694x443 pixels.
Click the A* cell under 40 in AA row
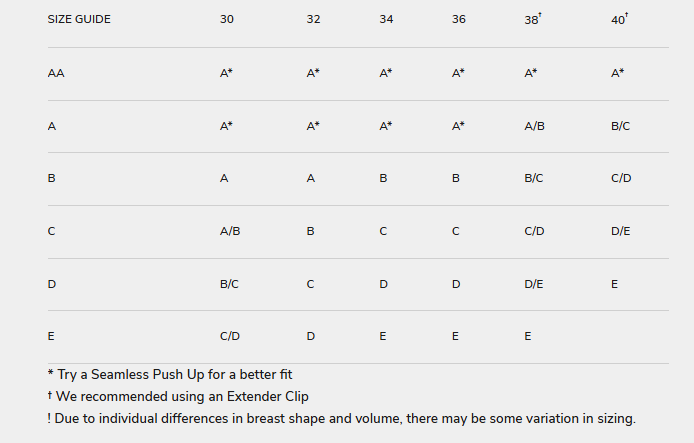pyautogui.click(x=617, y=73)
